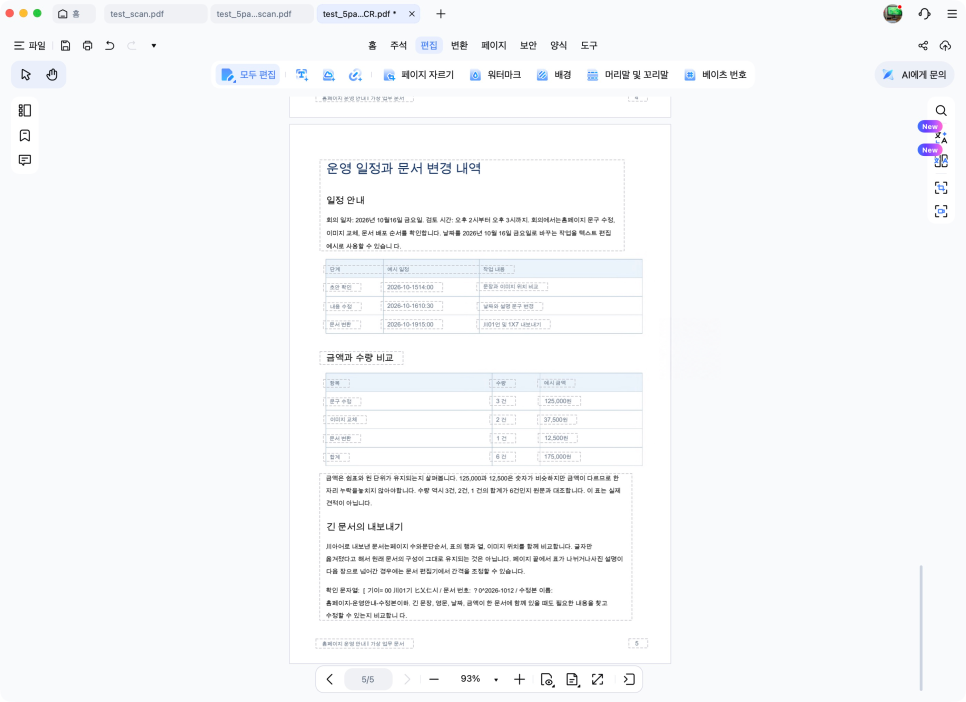Click the headset support icon
The height and width of the screenshot is (702, 966).
click(x=924, y=14)
